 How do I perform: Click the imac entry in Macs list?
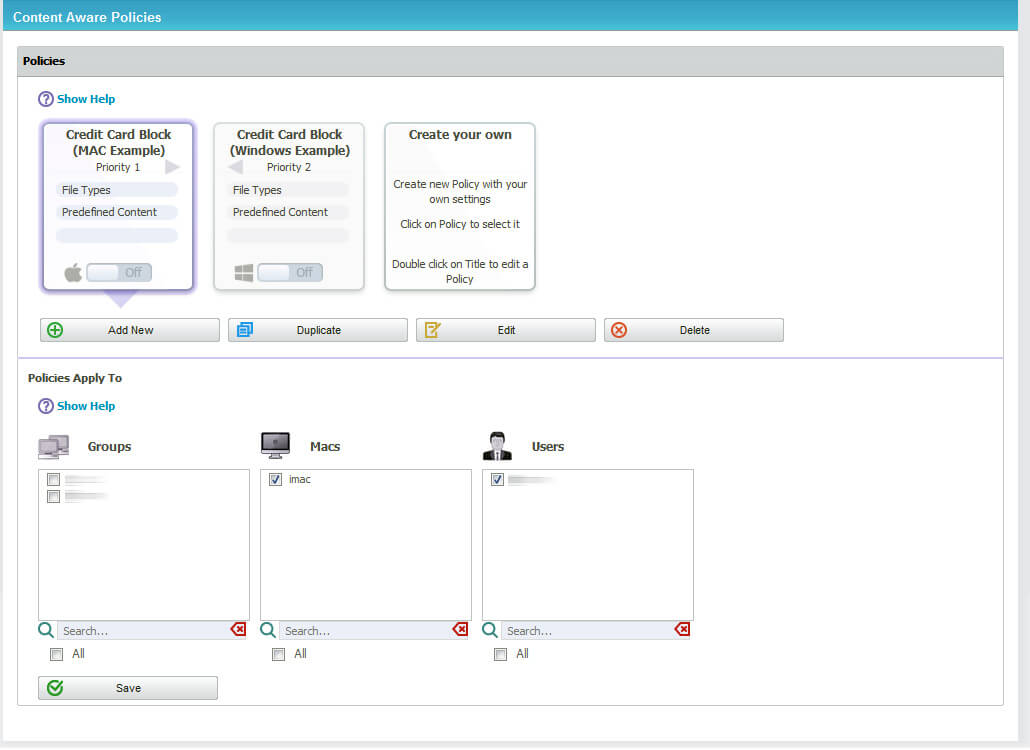[x=300, y=480]
